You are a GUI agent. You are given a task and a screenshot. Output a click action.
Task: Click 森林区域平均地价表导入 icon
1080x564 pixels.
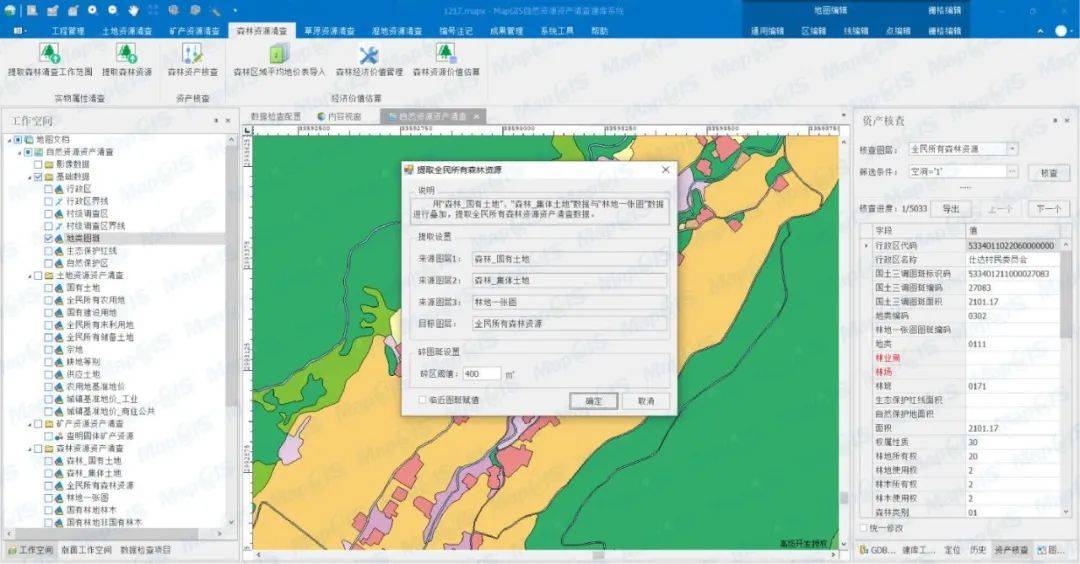tap(278, 54)
